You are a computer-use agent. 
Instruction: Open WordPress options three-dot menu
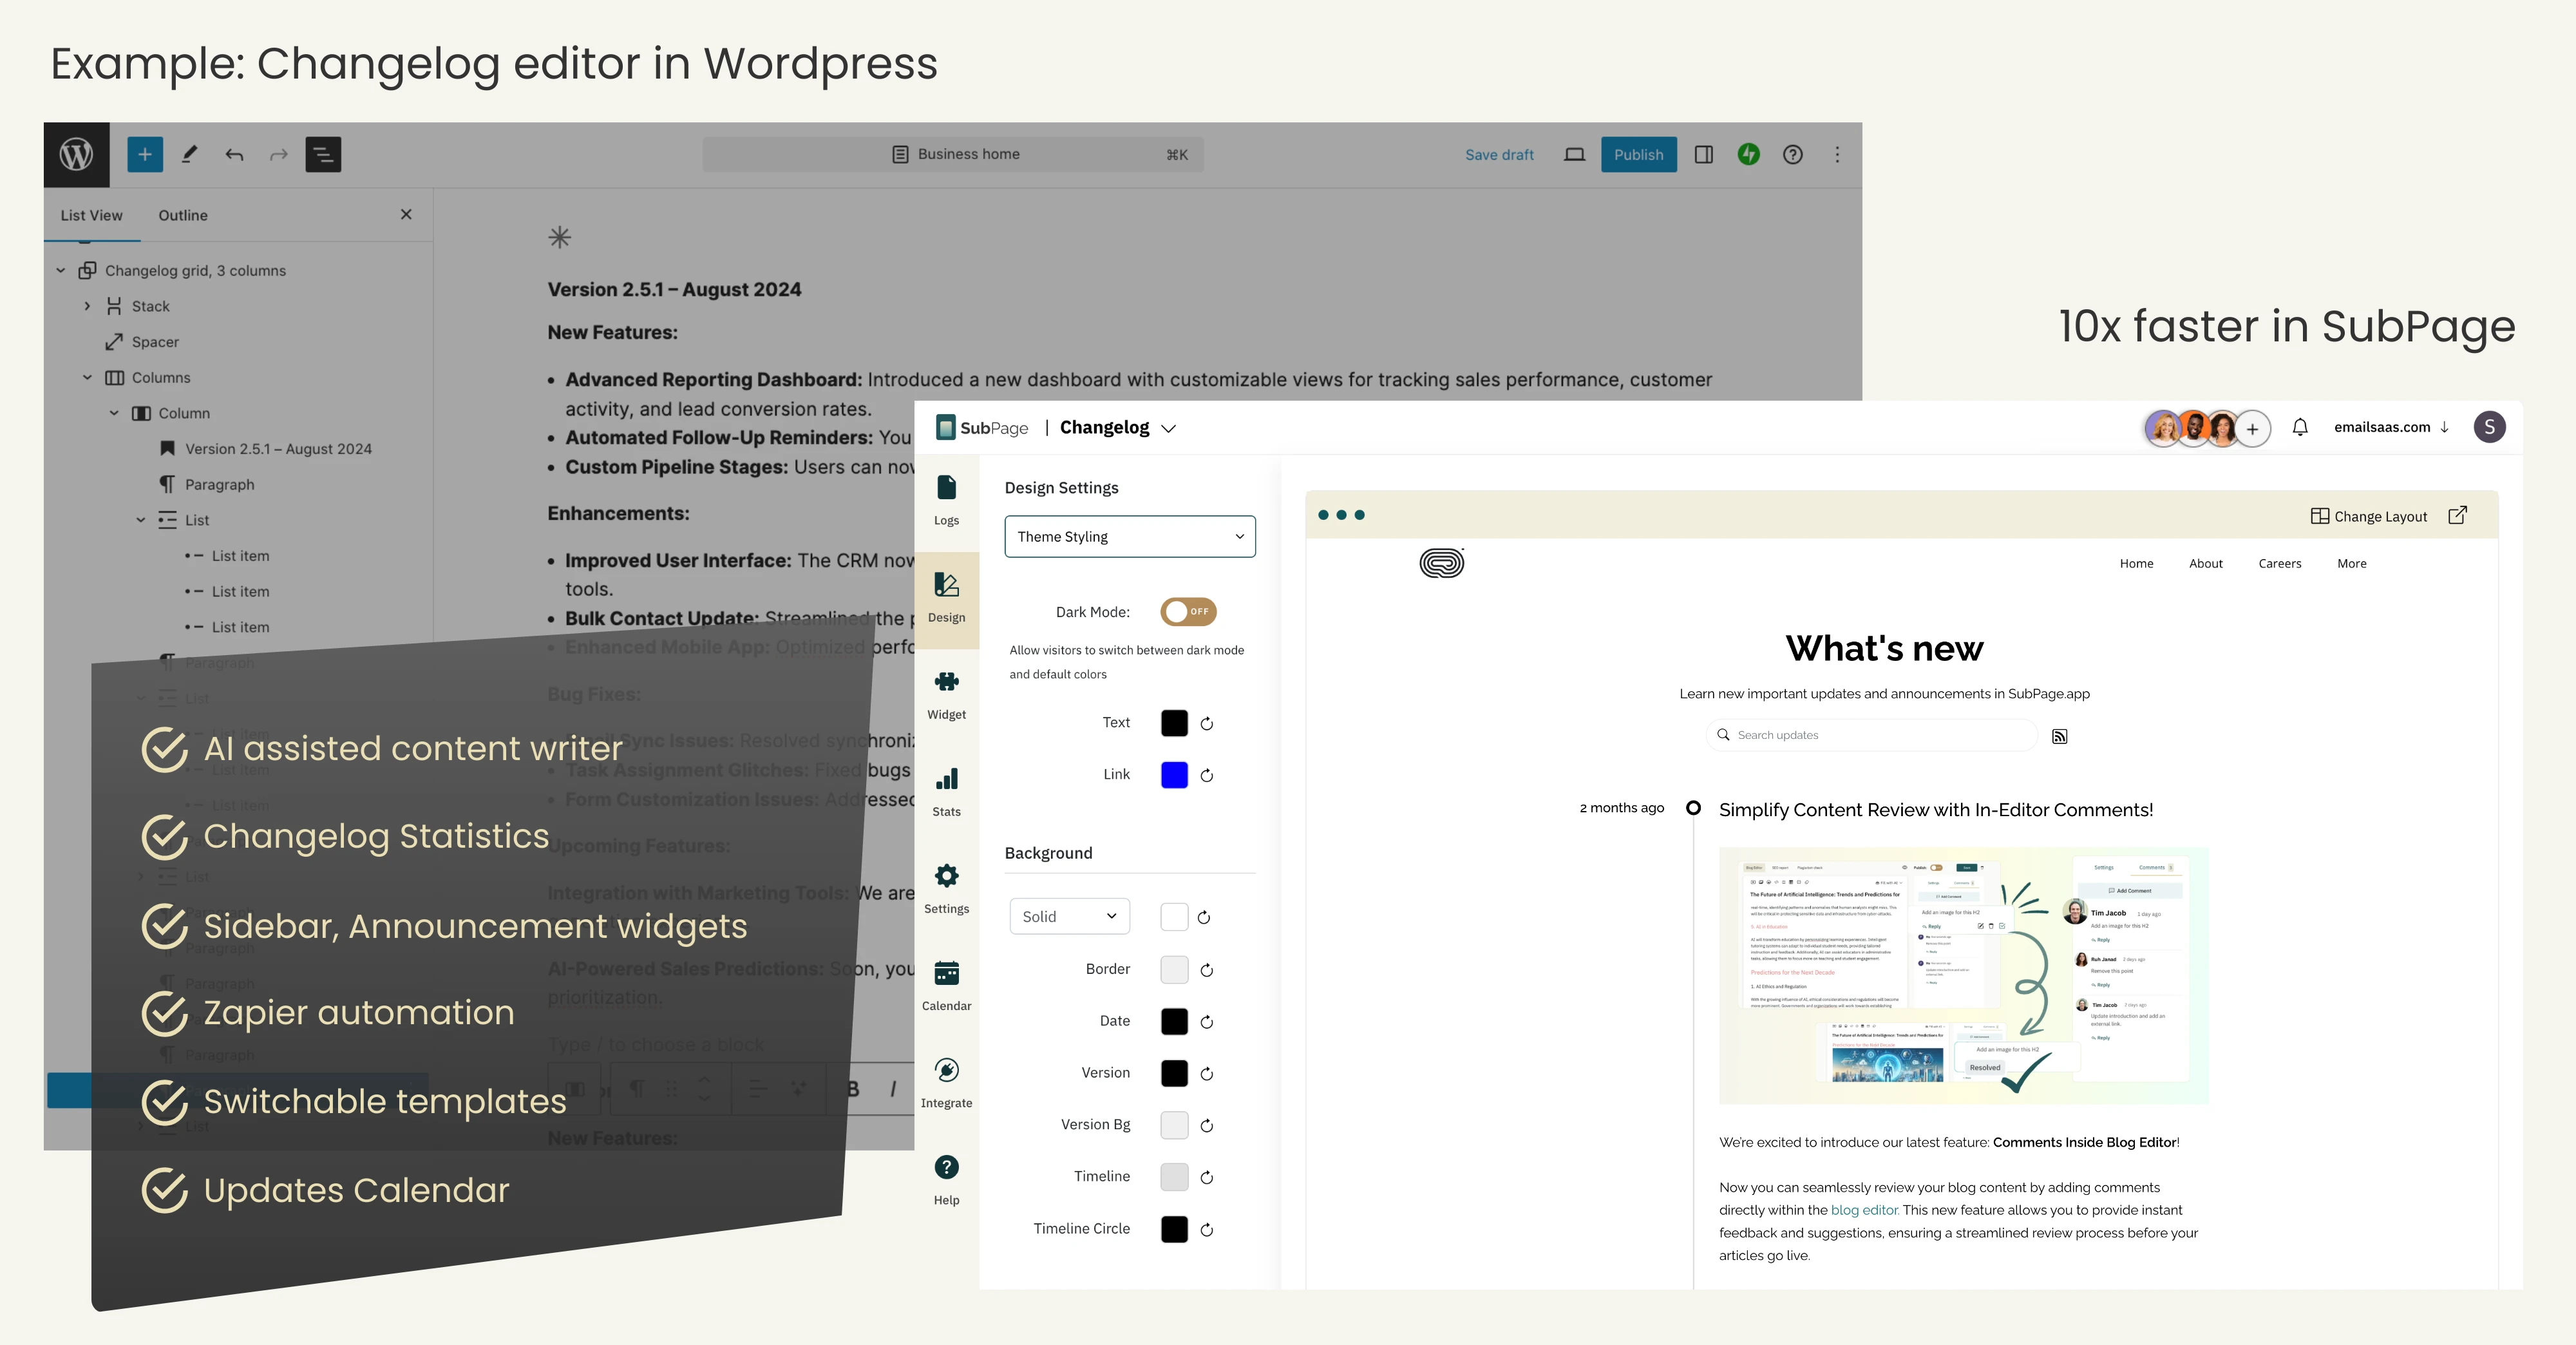point(1837,154)
